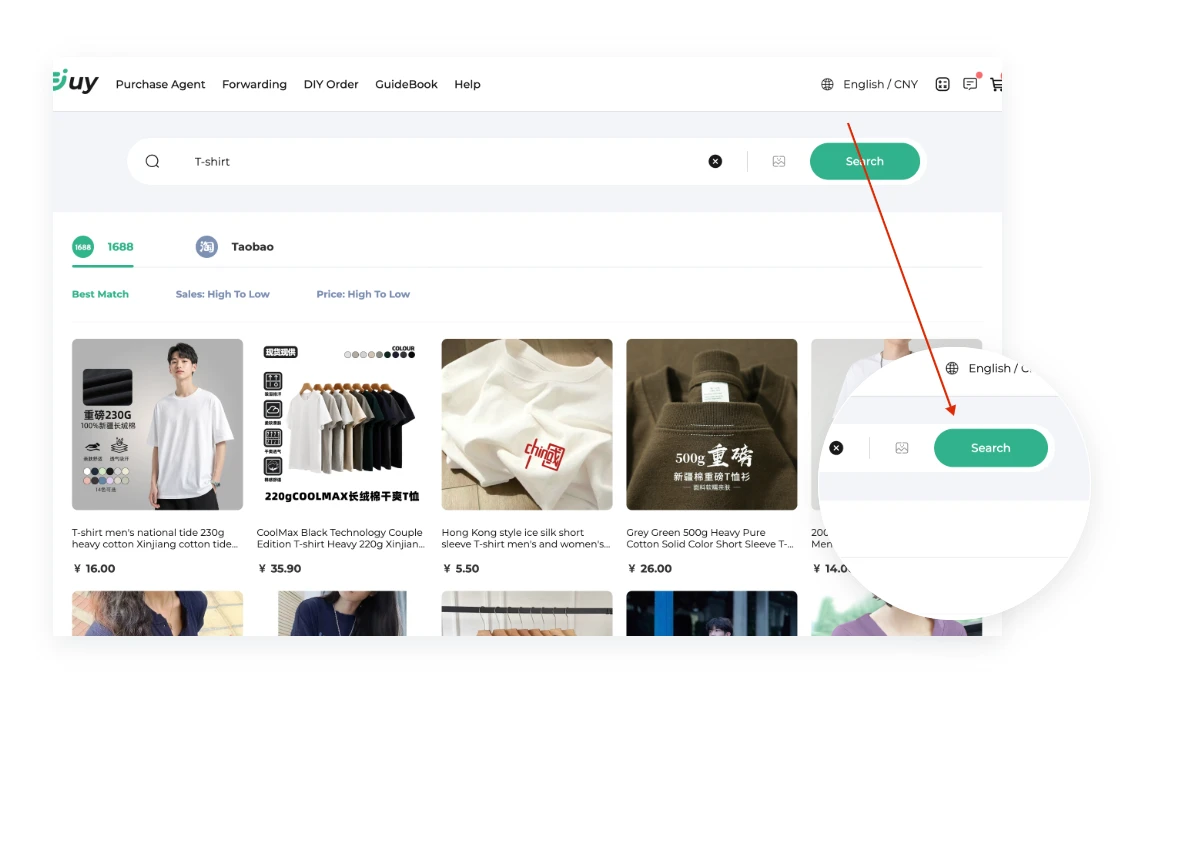Click the Taobao round logo icon
The height and width of the screenshot is (850, 1190).
207,246
